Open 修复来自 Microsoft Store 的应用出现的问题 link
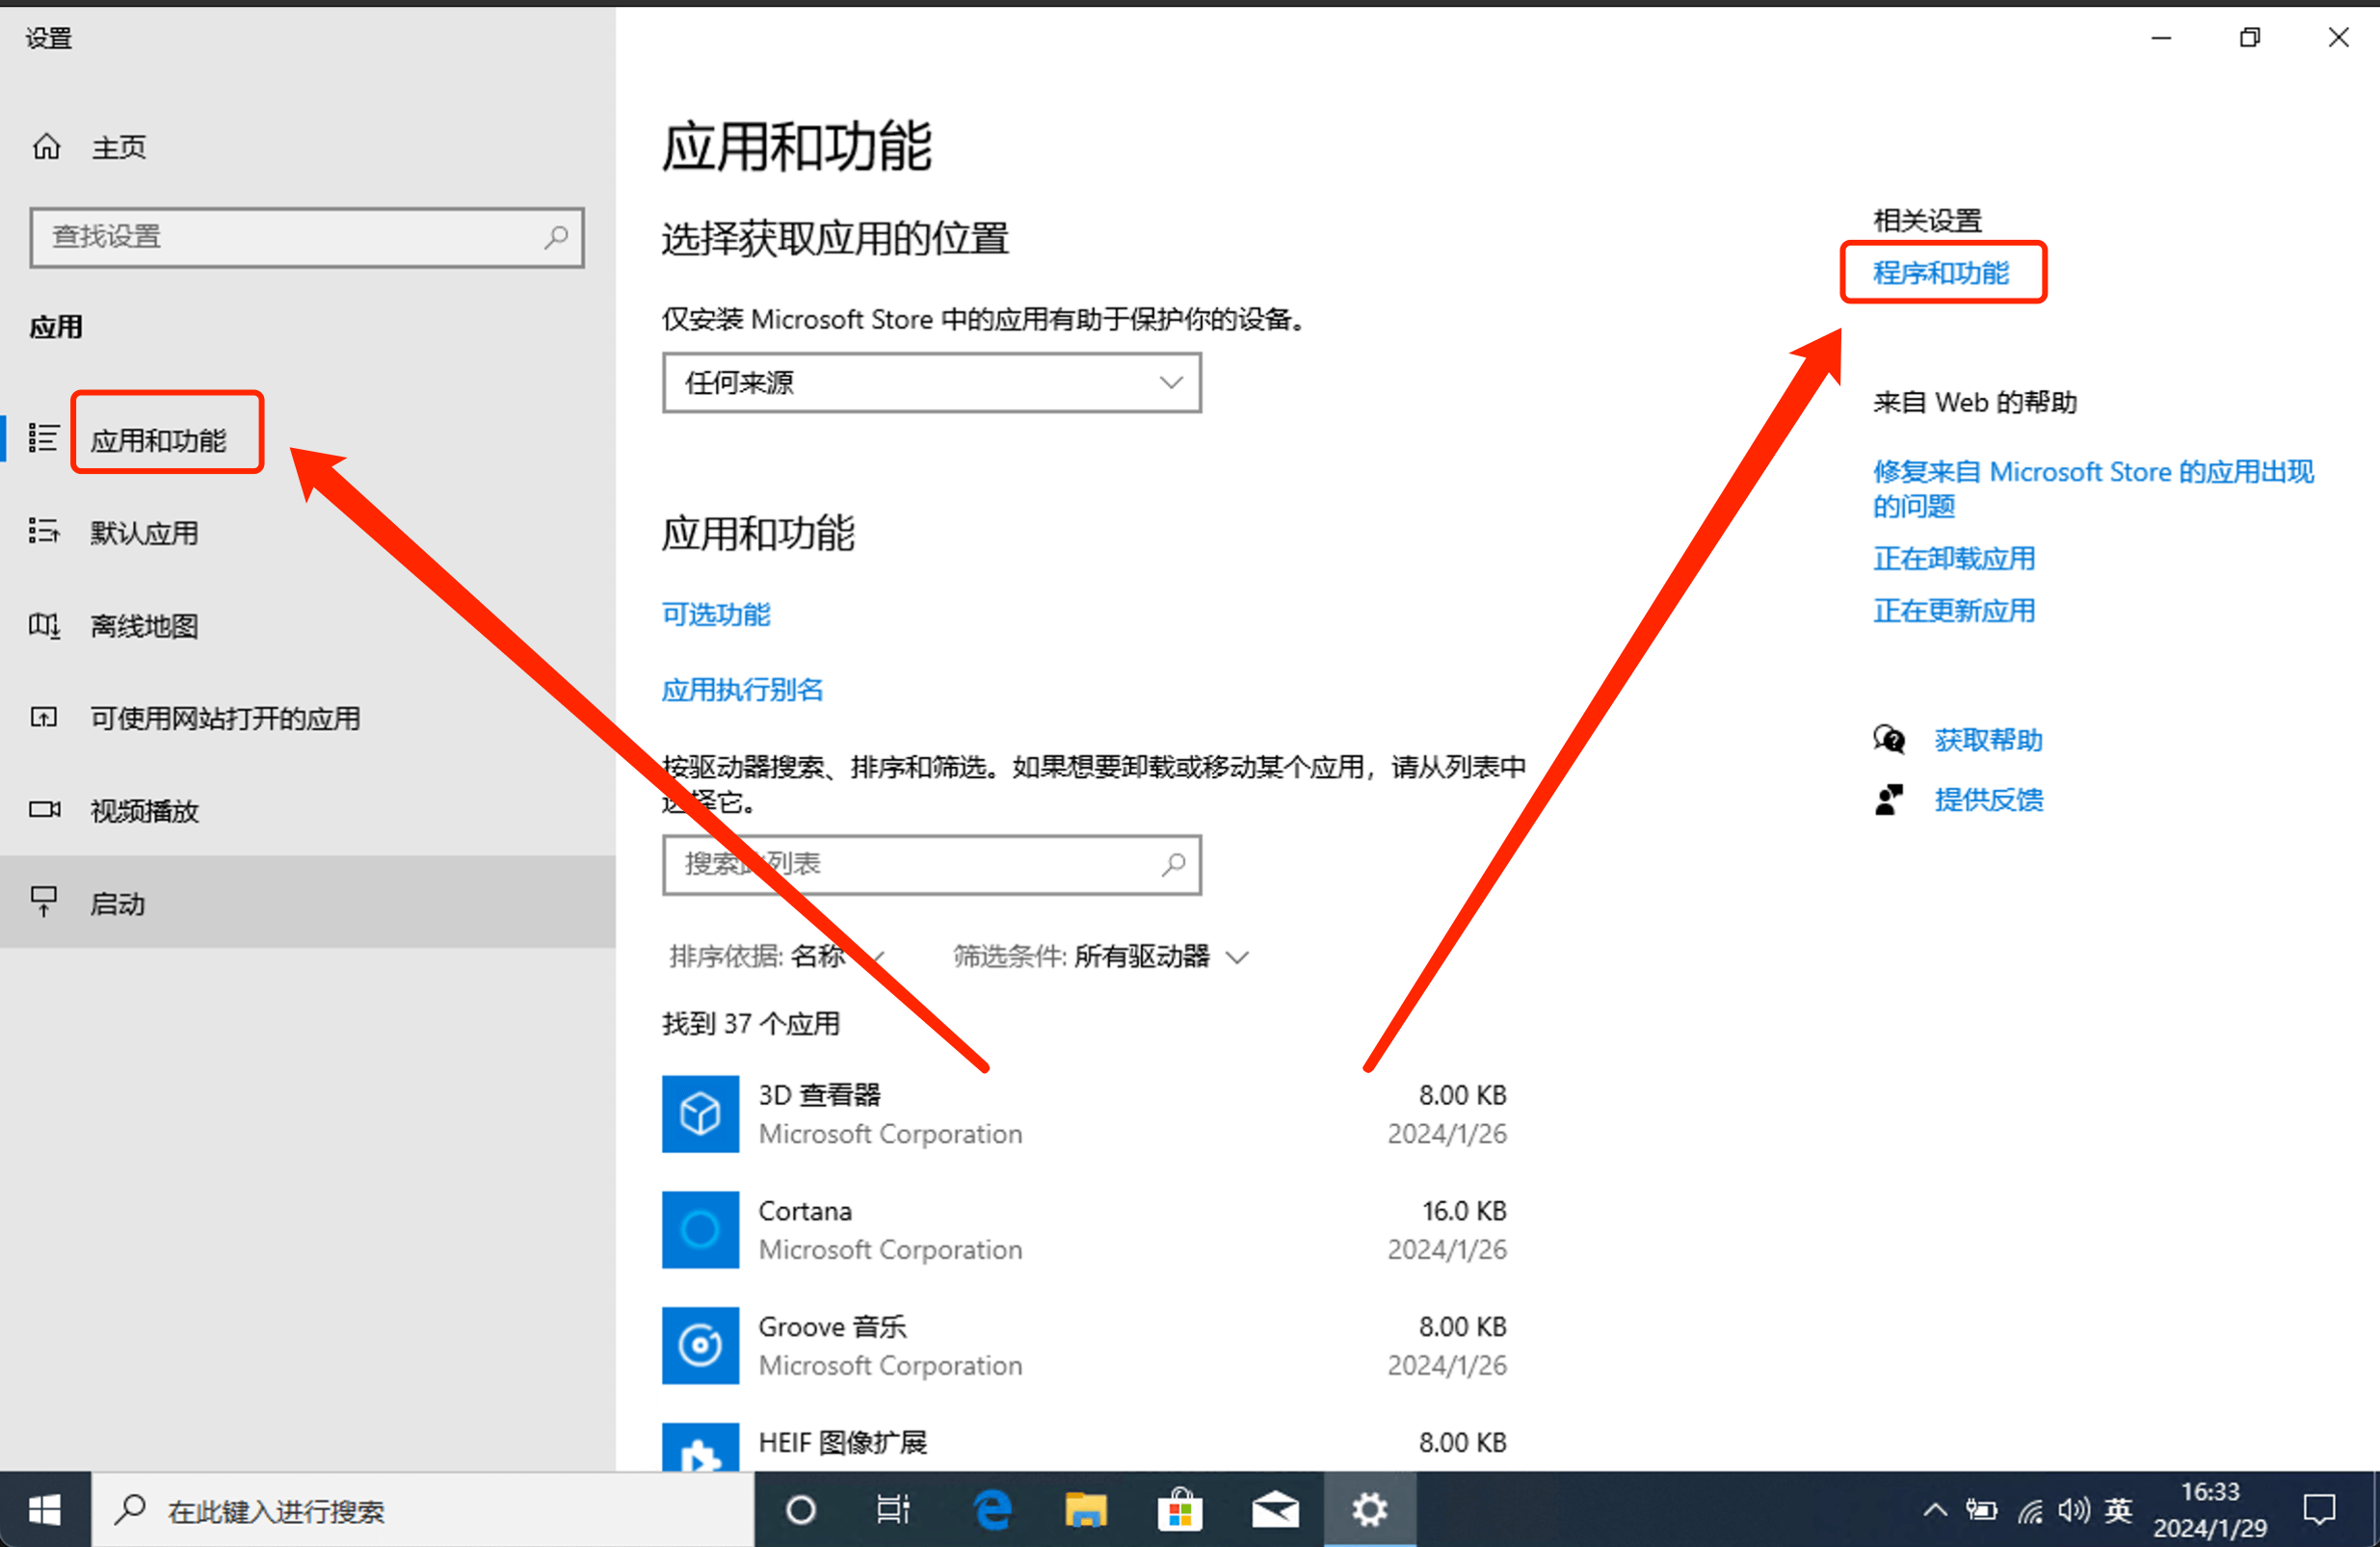 point(2093,488)
